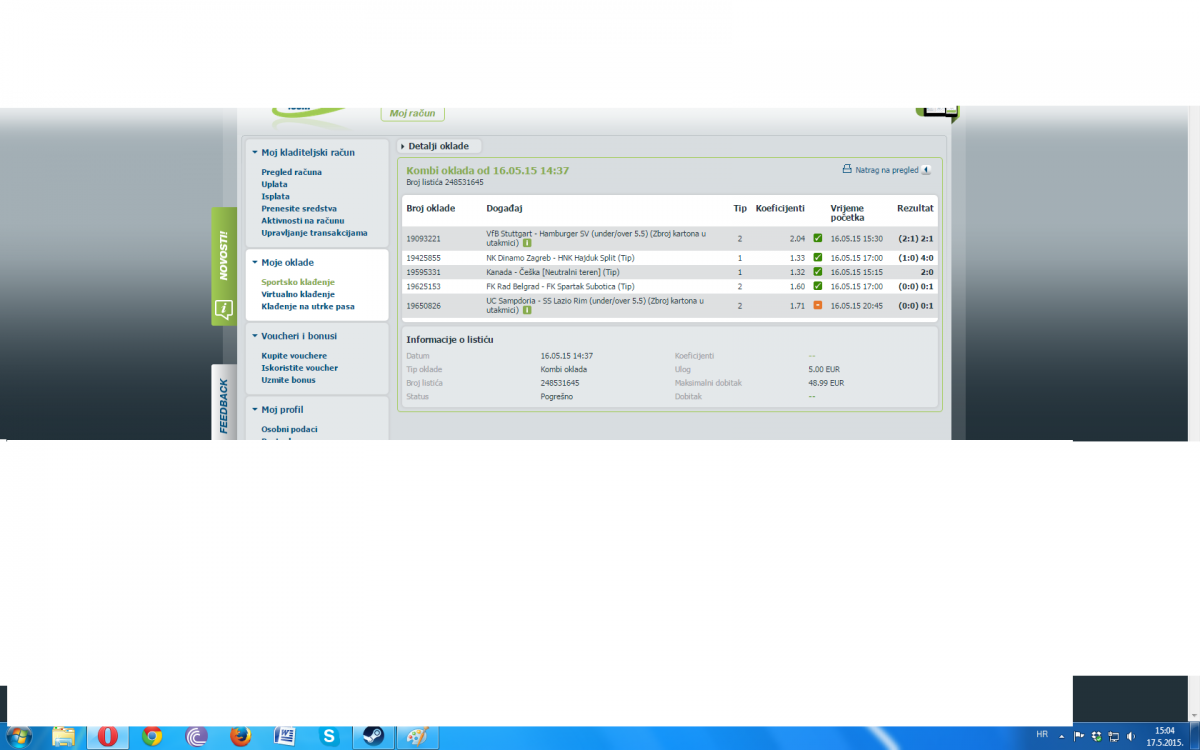The width and height of the screenshot is (1200, 750).
Task: Open Uzmite bonus link
Action: [x=288, y=380]
